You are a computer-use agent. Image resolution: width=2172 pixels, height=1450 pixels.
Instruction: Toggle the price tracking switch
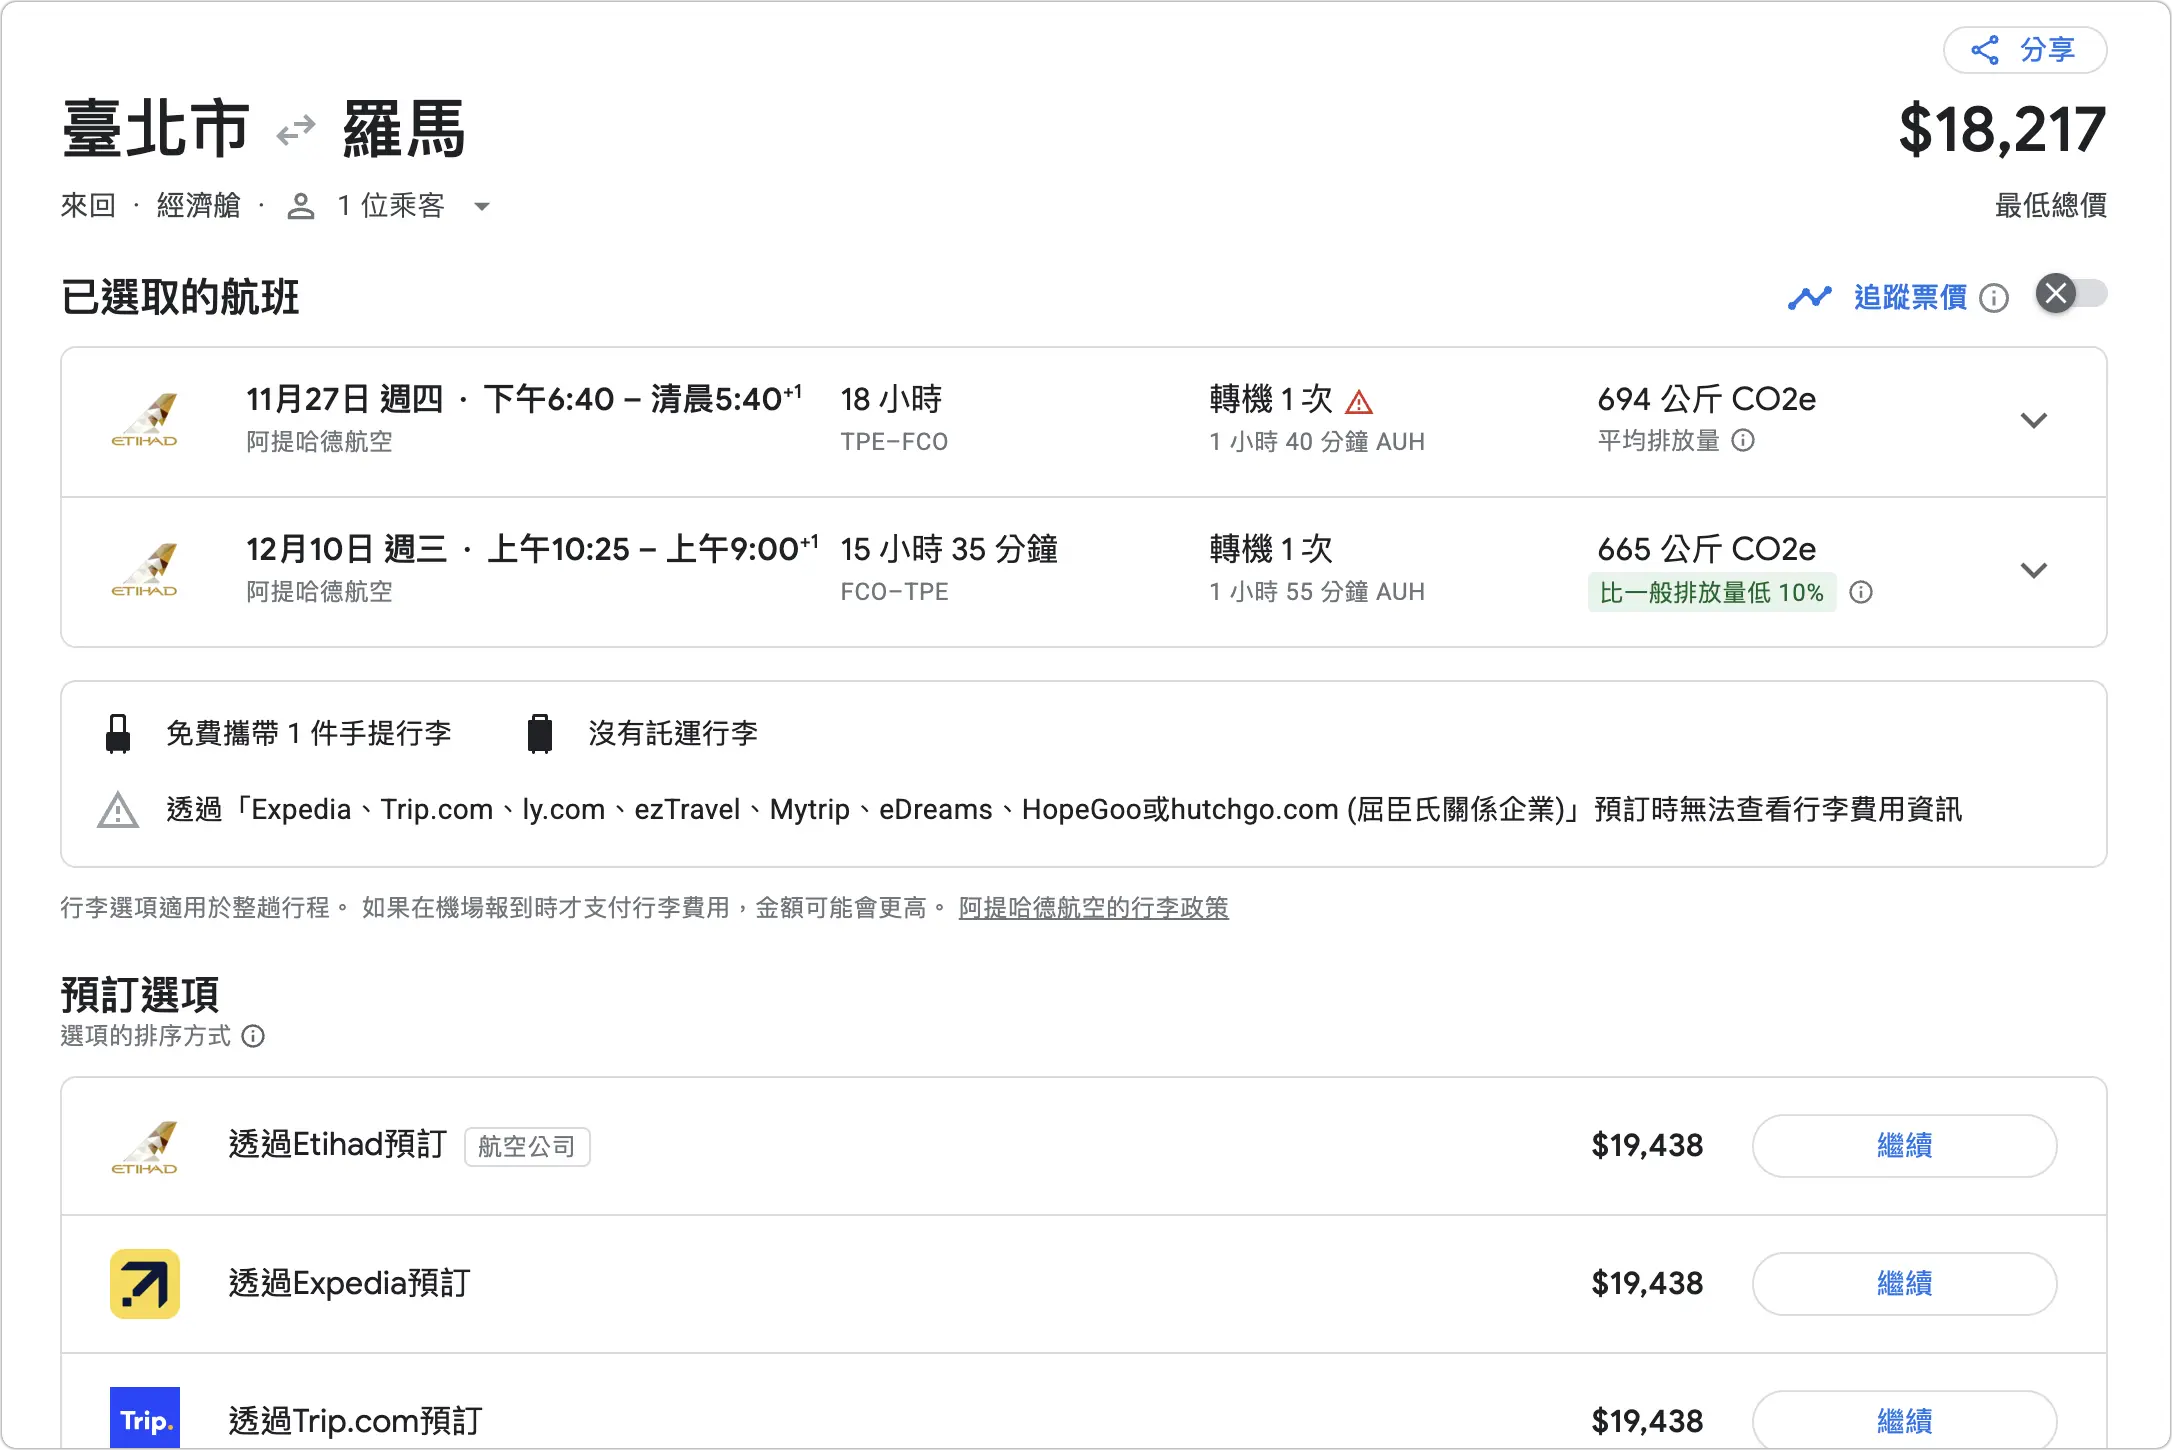[2071, 294]
